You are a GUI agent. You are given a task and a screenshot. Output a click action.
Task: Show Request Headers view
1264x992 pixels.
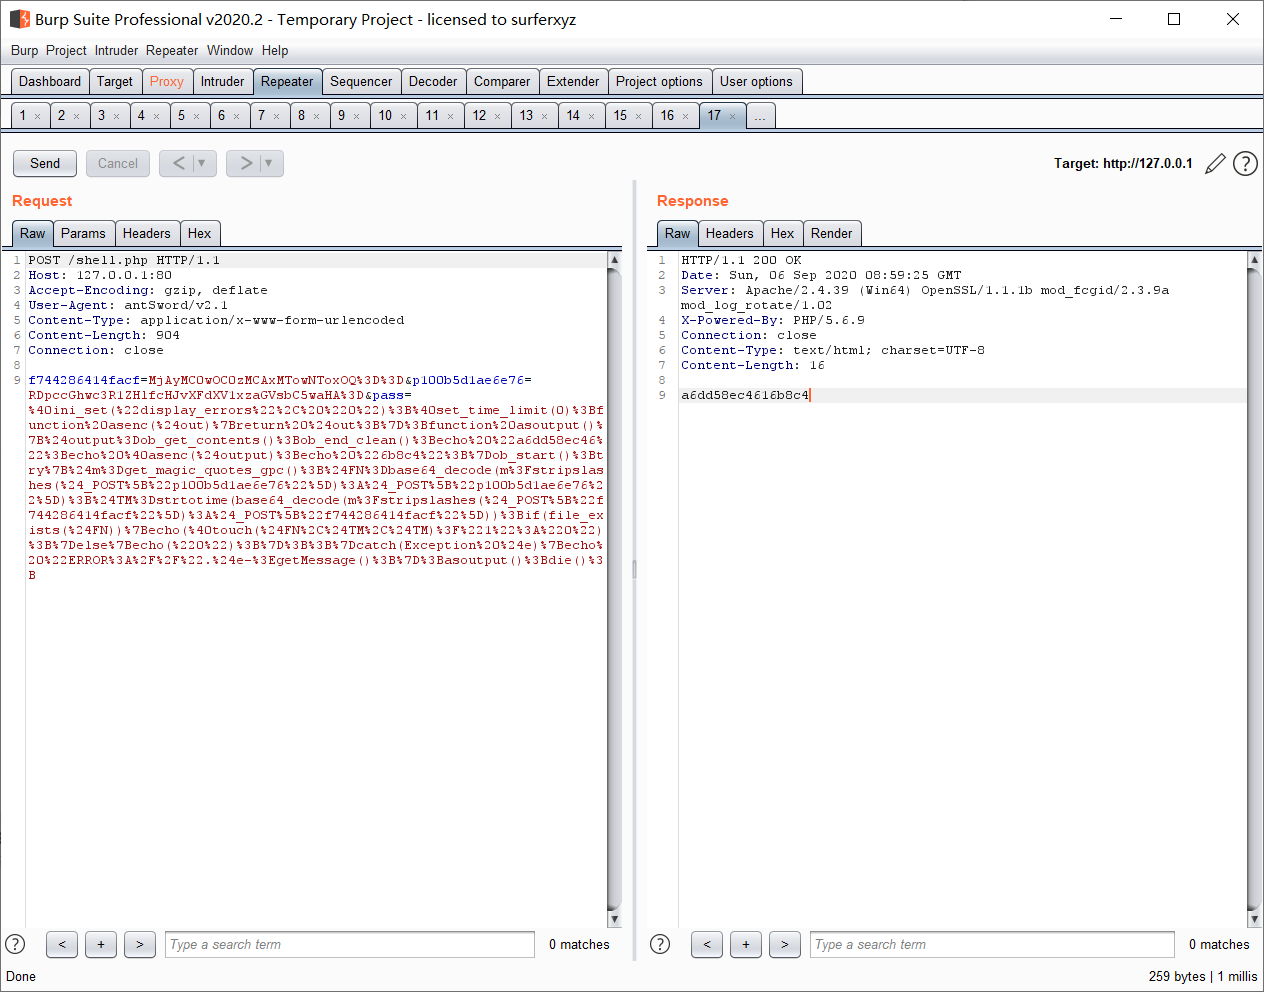(147, 234)
